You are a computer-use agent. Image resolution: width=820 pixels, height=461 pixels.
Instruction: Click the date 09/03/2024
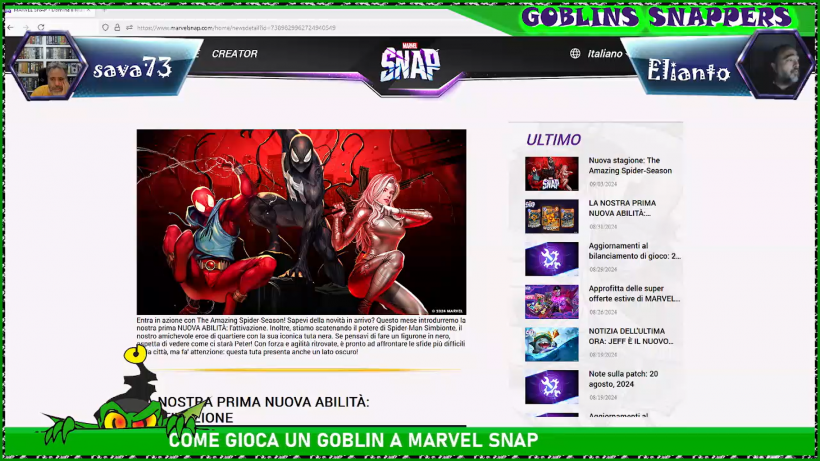(x=603, y=184)
